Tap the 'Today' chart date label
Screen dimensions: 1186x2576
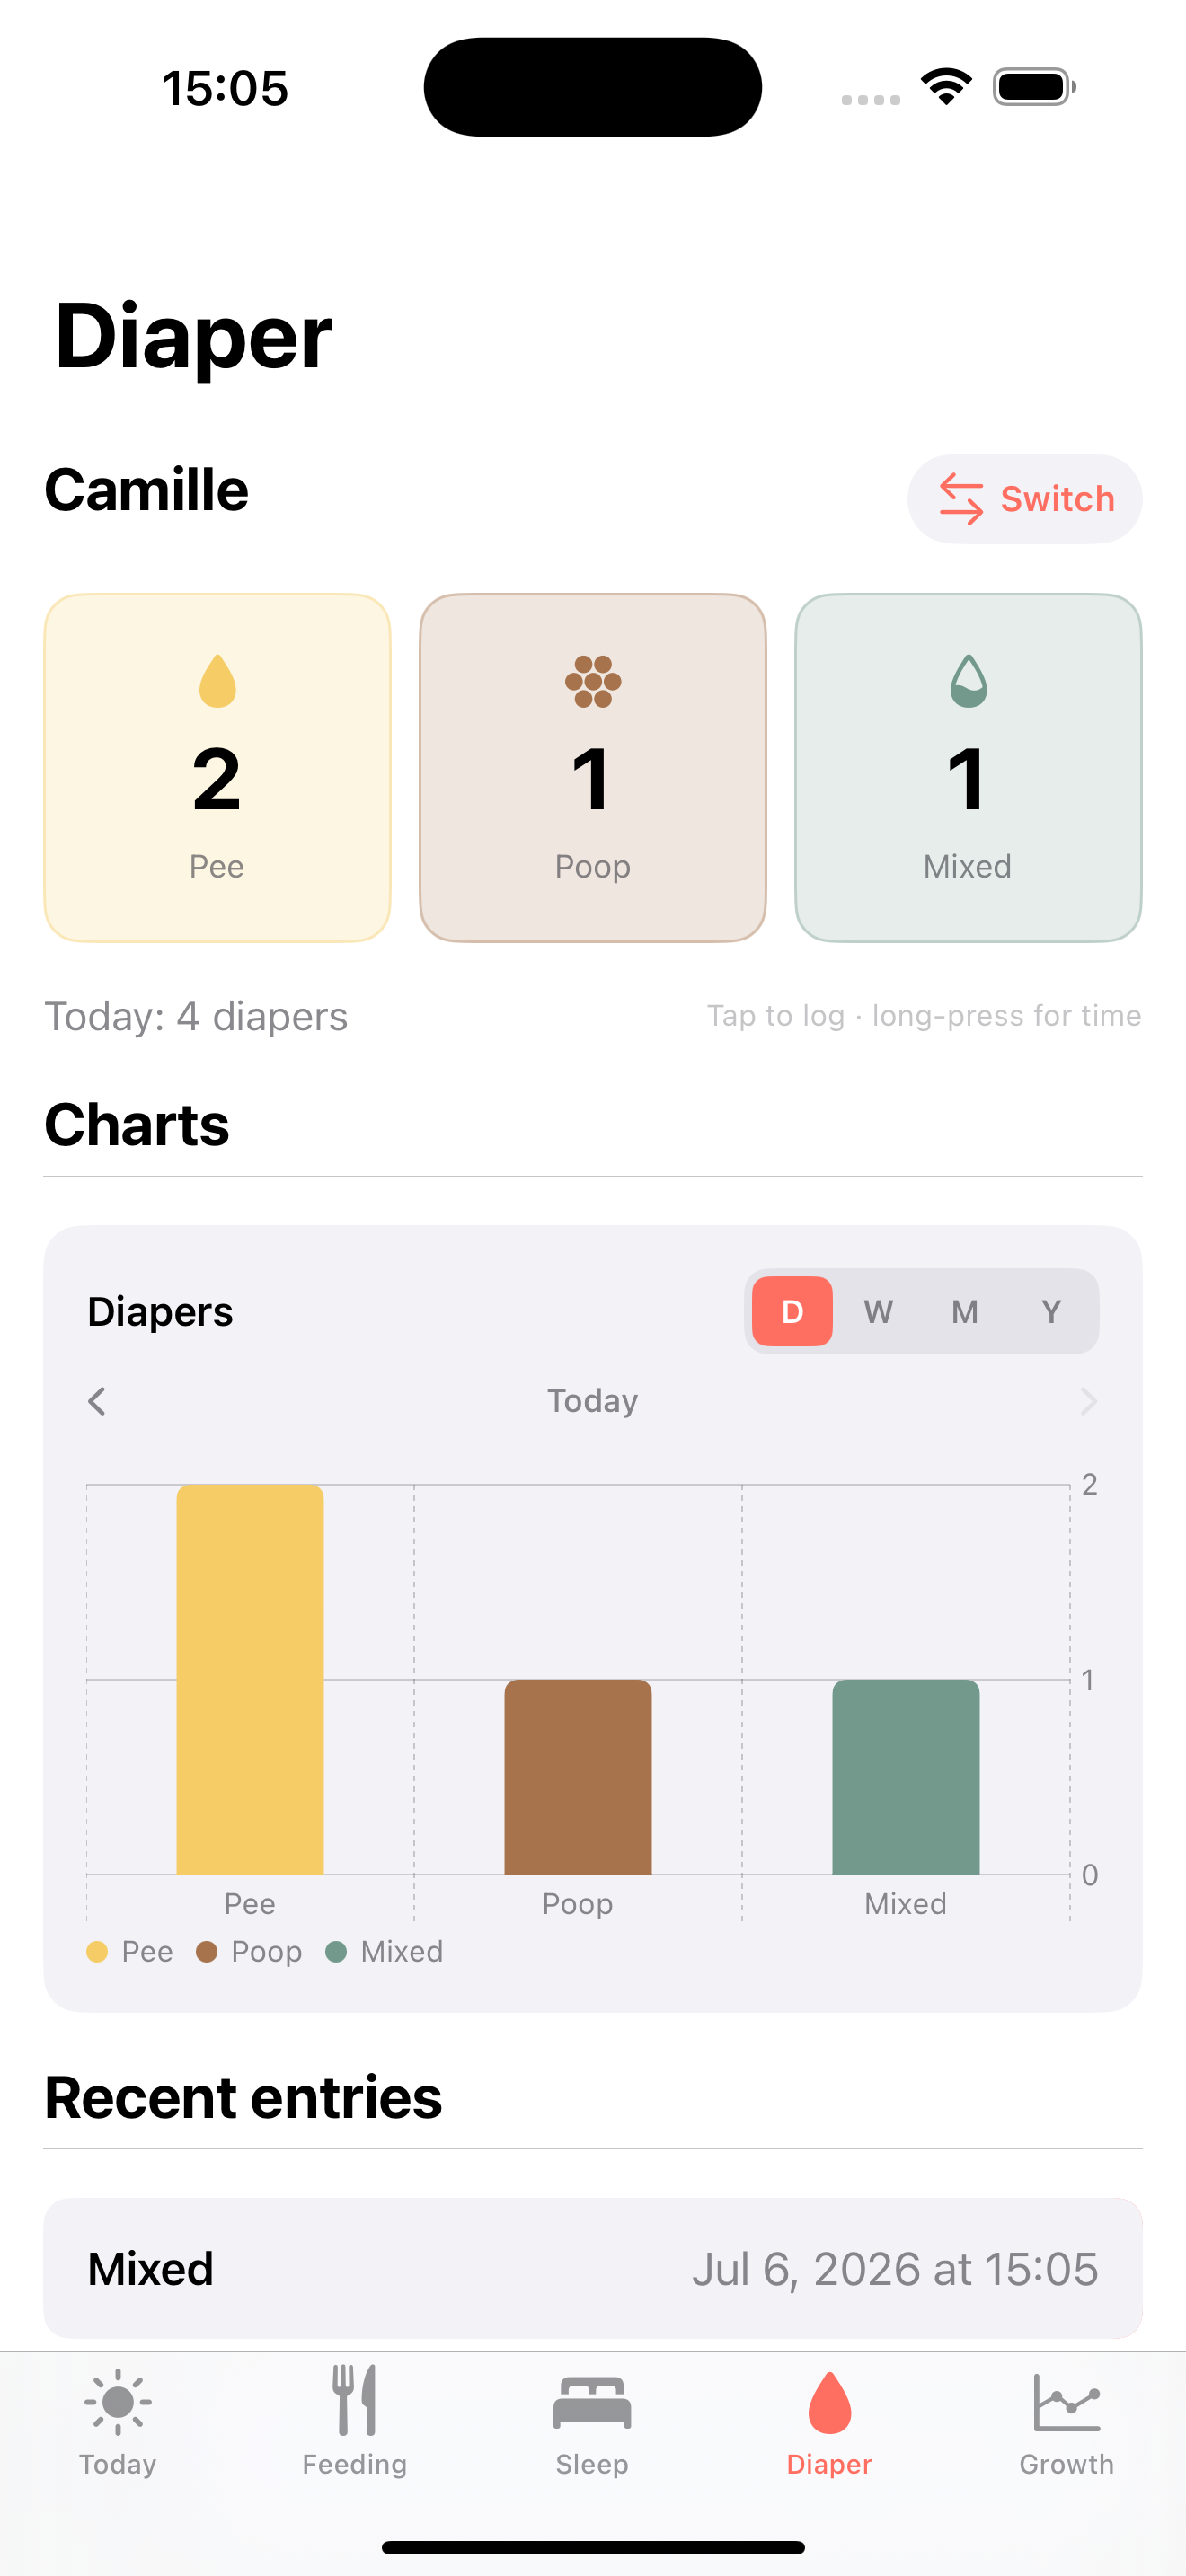pos(592,1401)
